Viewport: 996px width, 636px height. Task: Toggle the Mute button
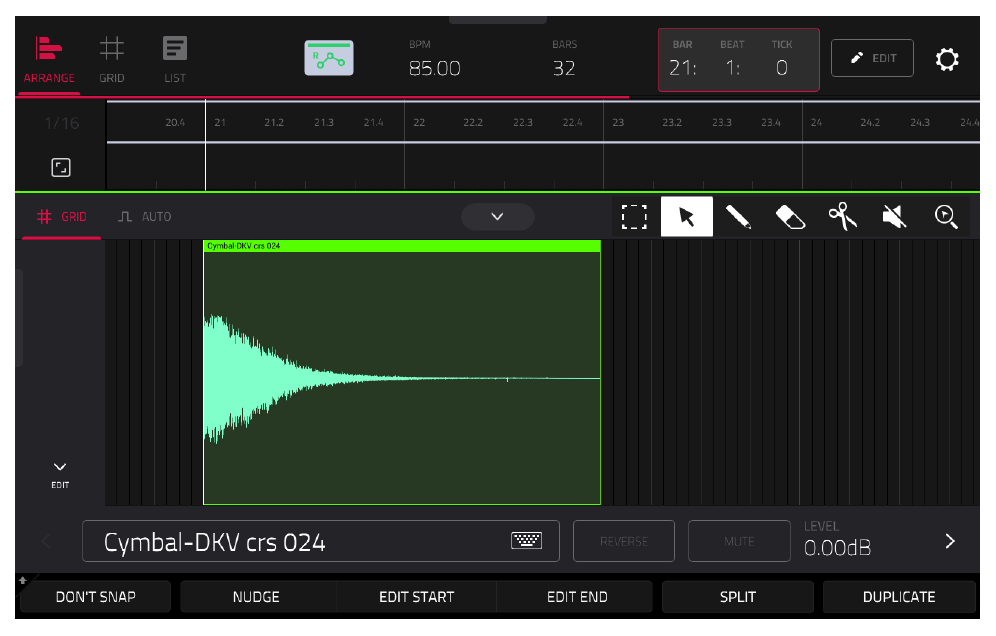coord(739,541)
